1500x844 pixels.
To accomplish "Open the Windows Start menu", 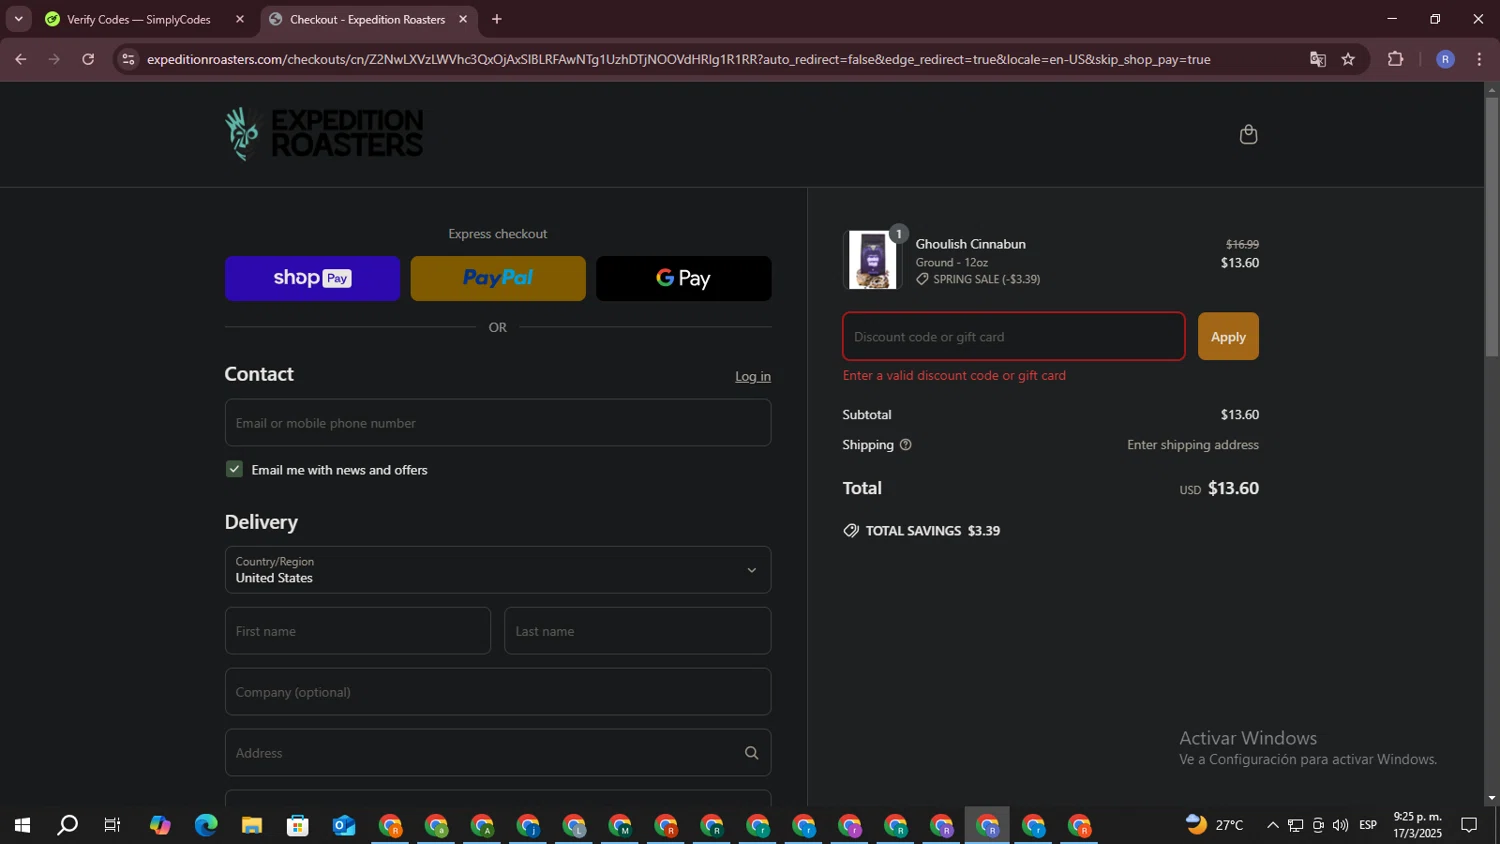I will tap(22, 825).
